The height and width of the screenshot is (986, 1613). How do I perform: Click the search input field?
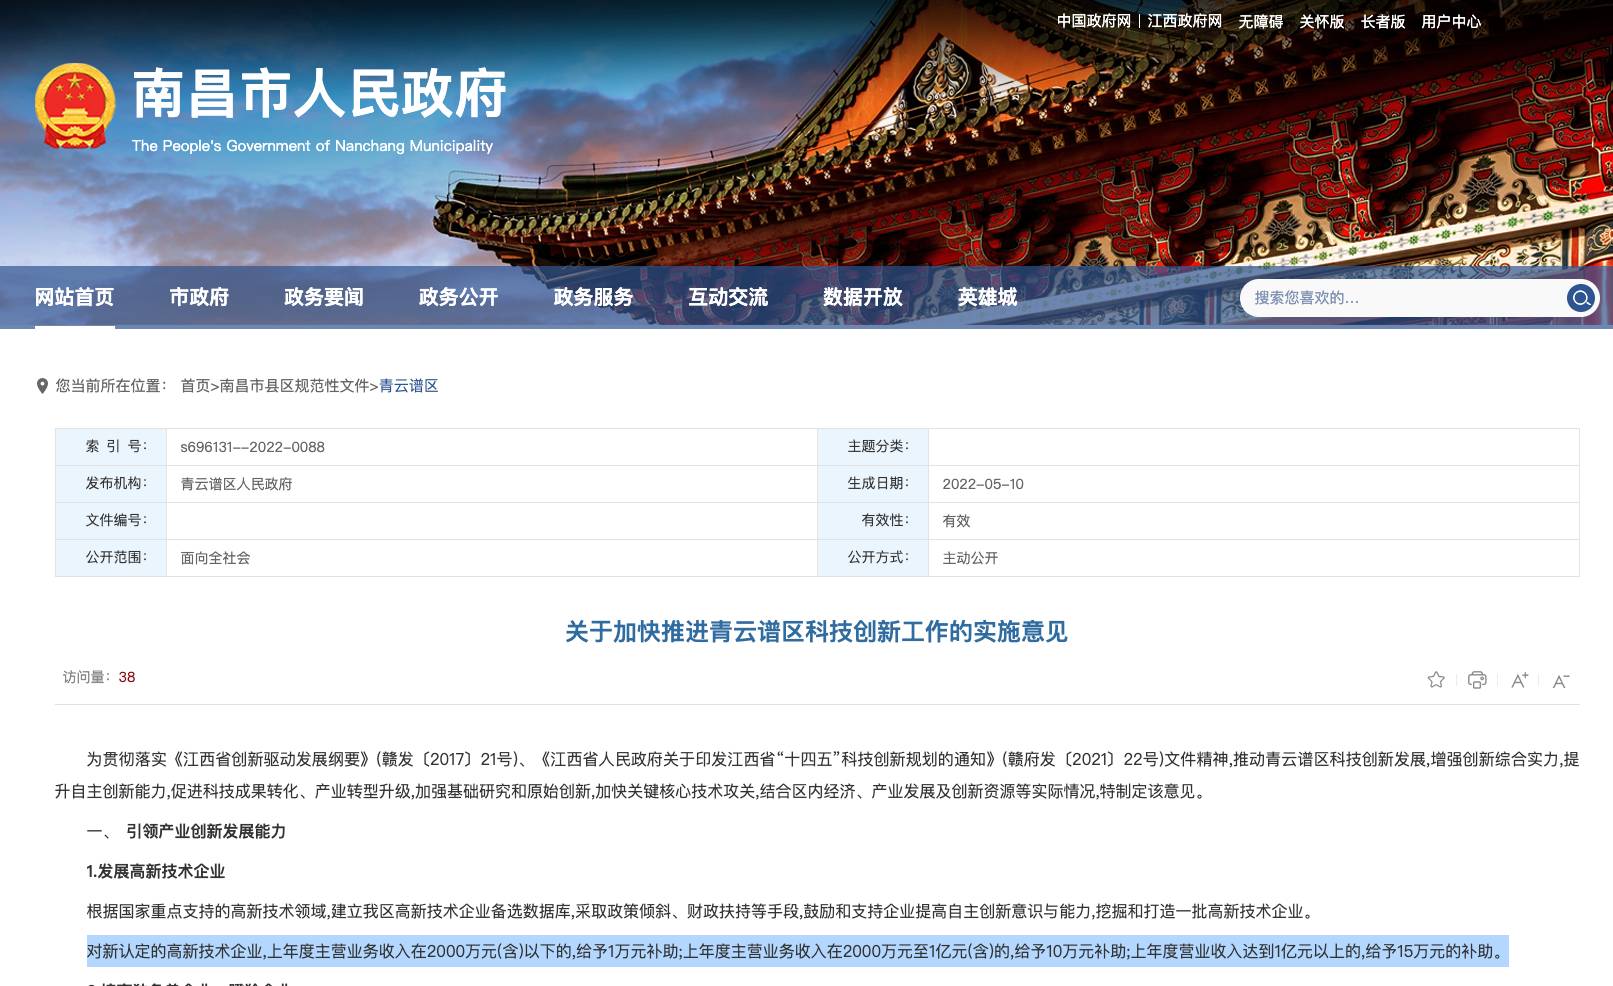pyautogui.click(x=1403, y=298)
